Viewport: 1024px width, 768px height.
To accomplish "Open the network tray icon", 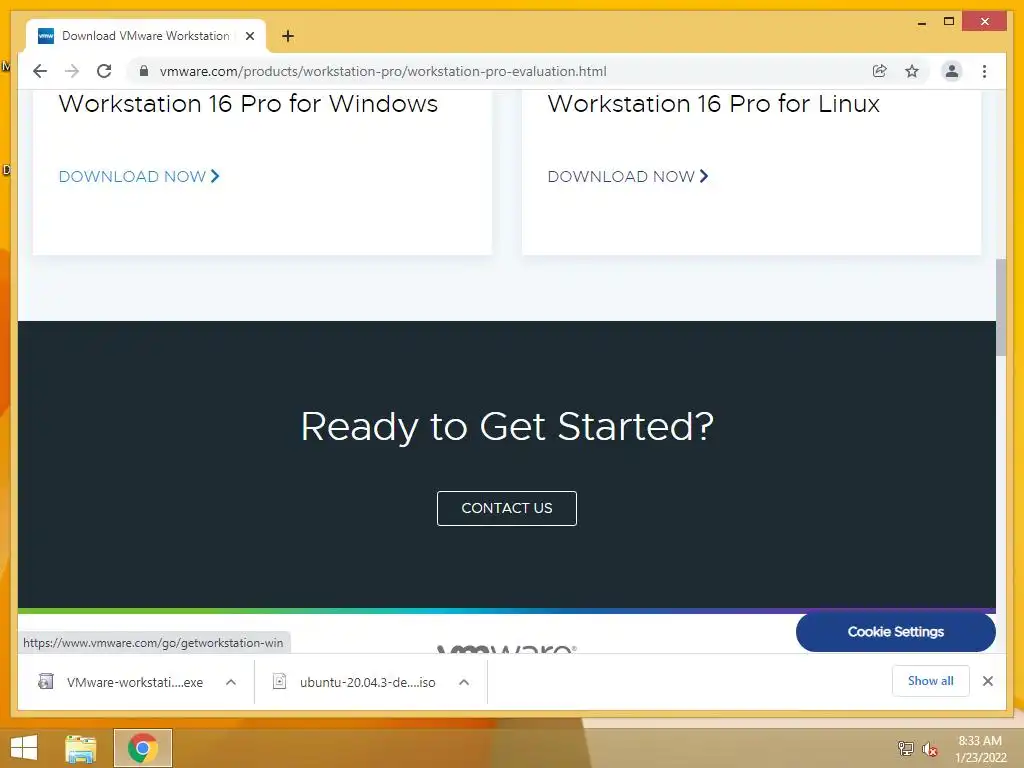I will coord(906,748).
